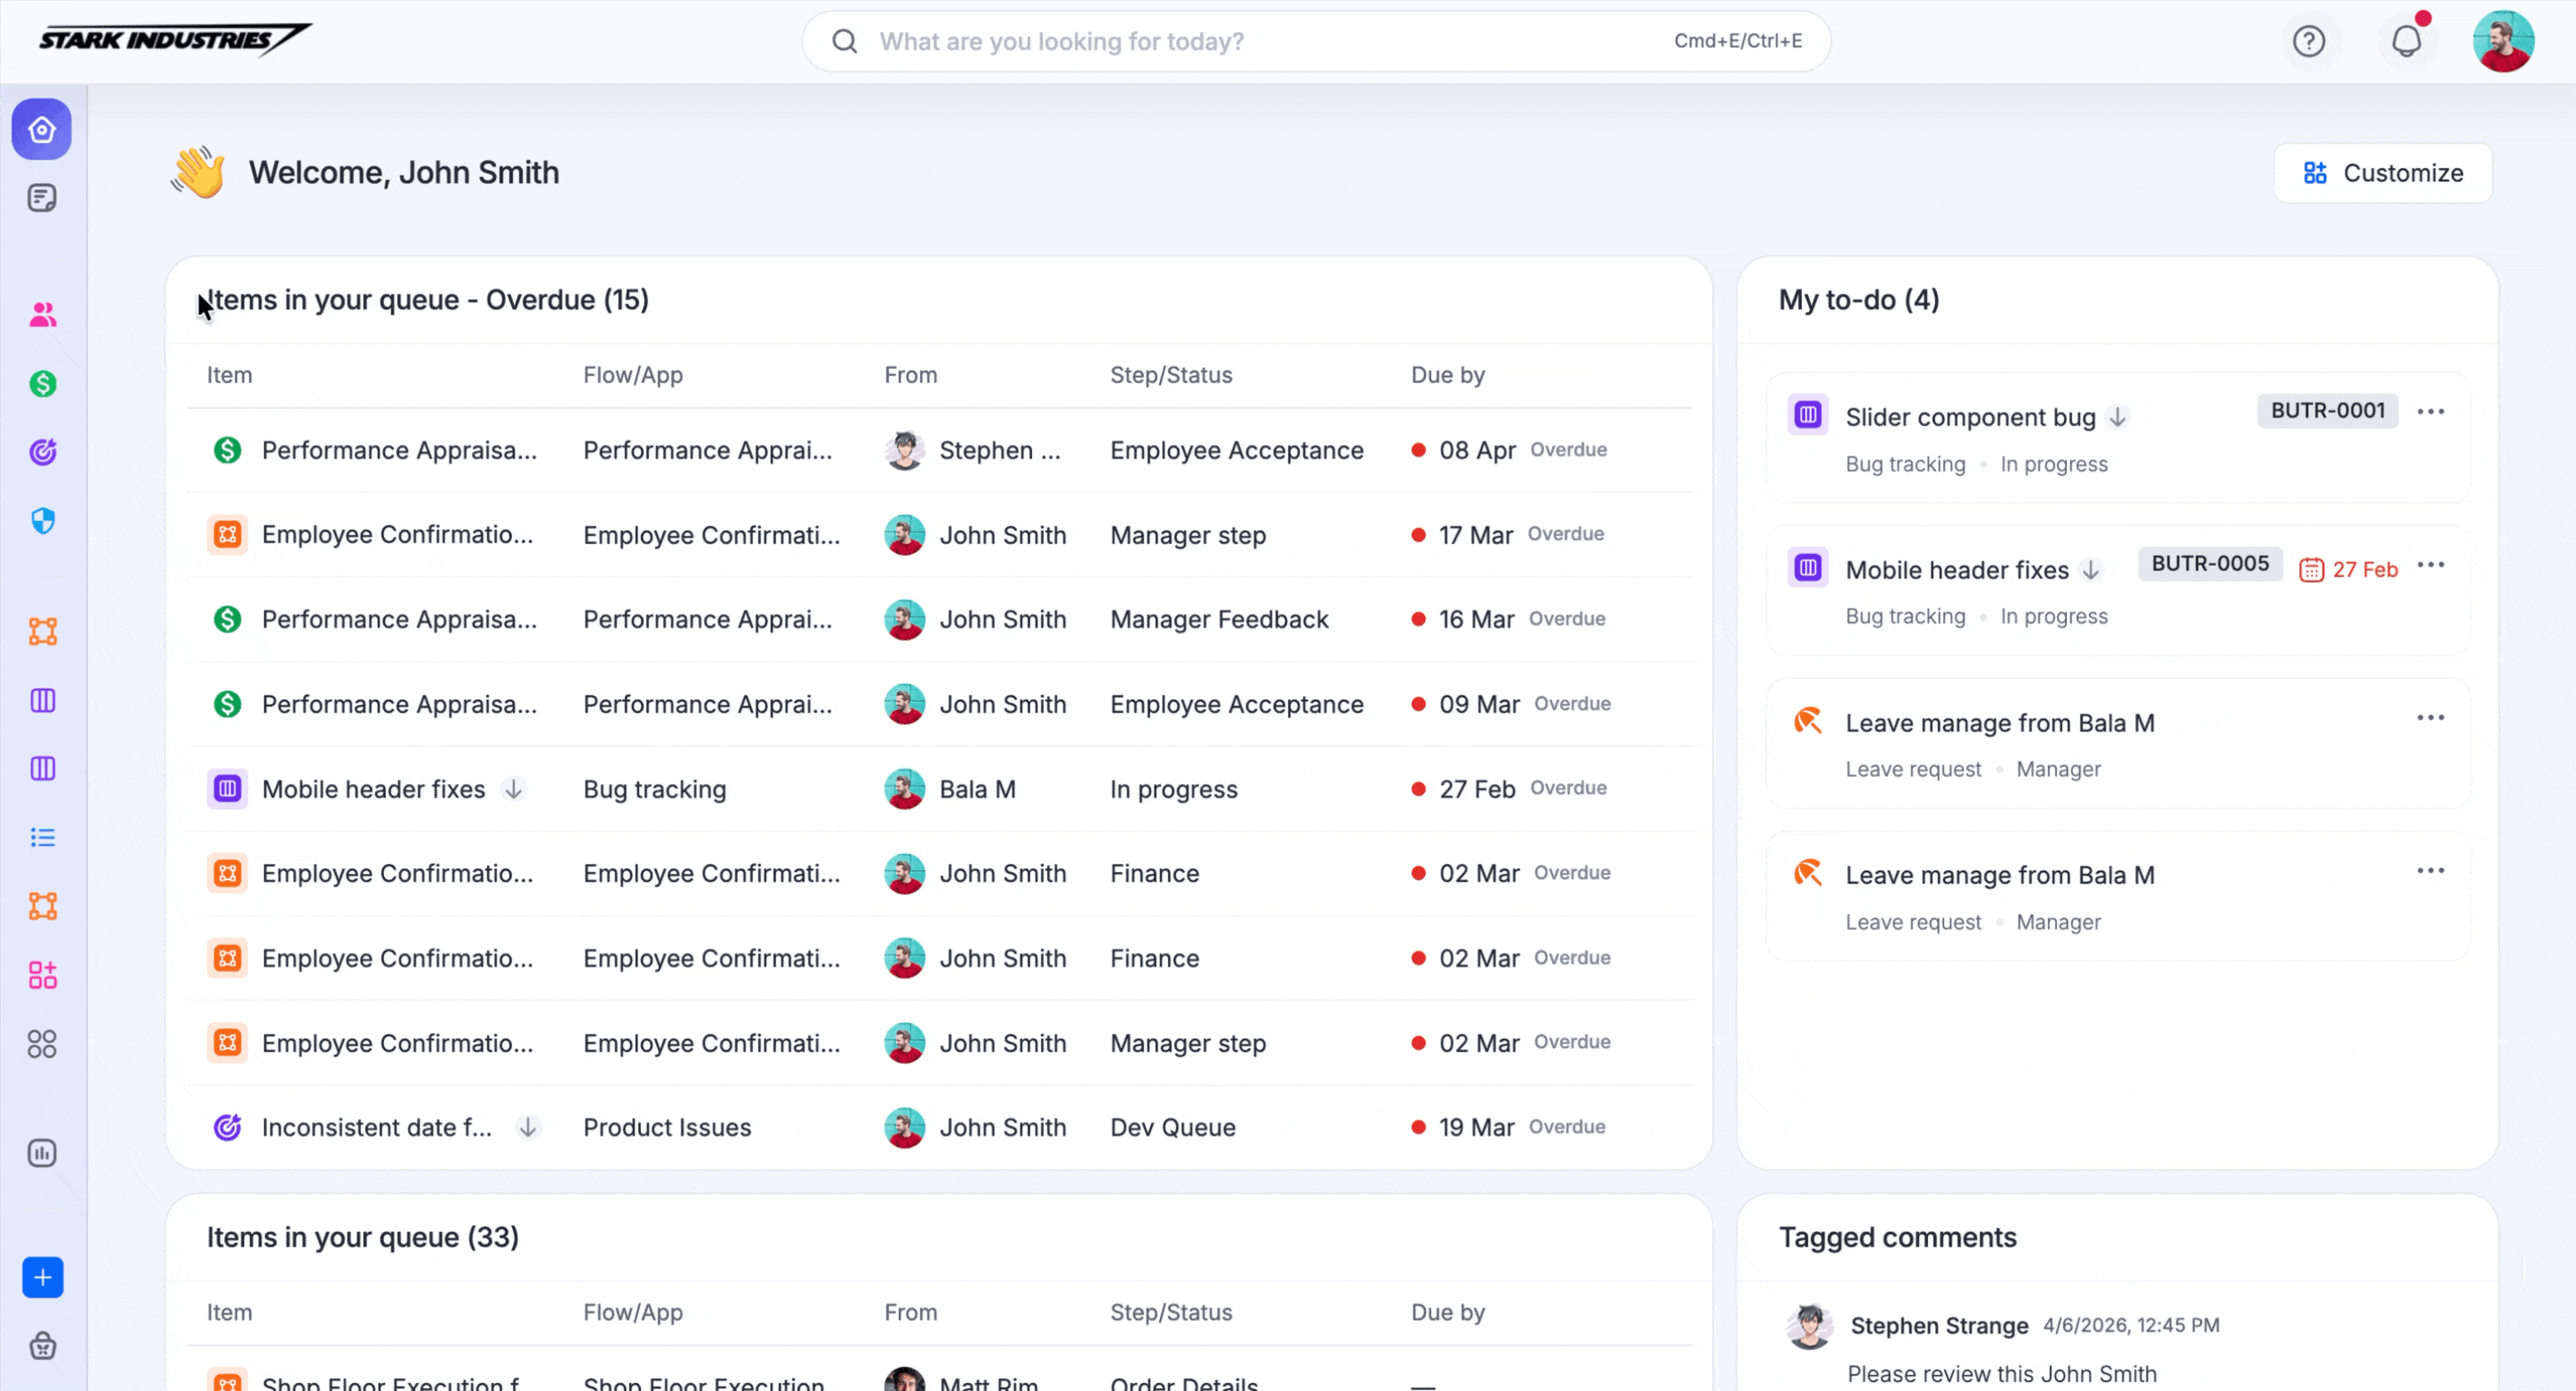This screenshot has width=2576, height=1391.
Task: Open the help question mark icon
Action: 2308,41
